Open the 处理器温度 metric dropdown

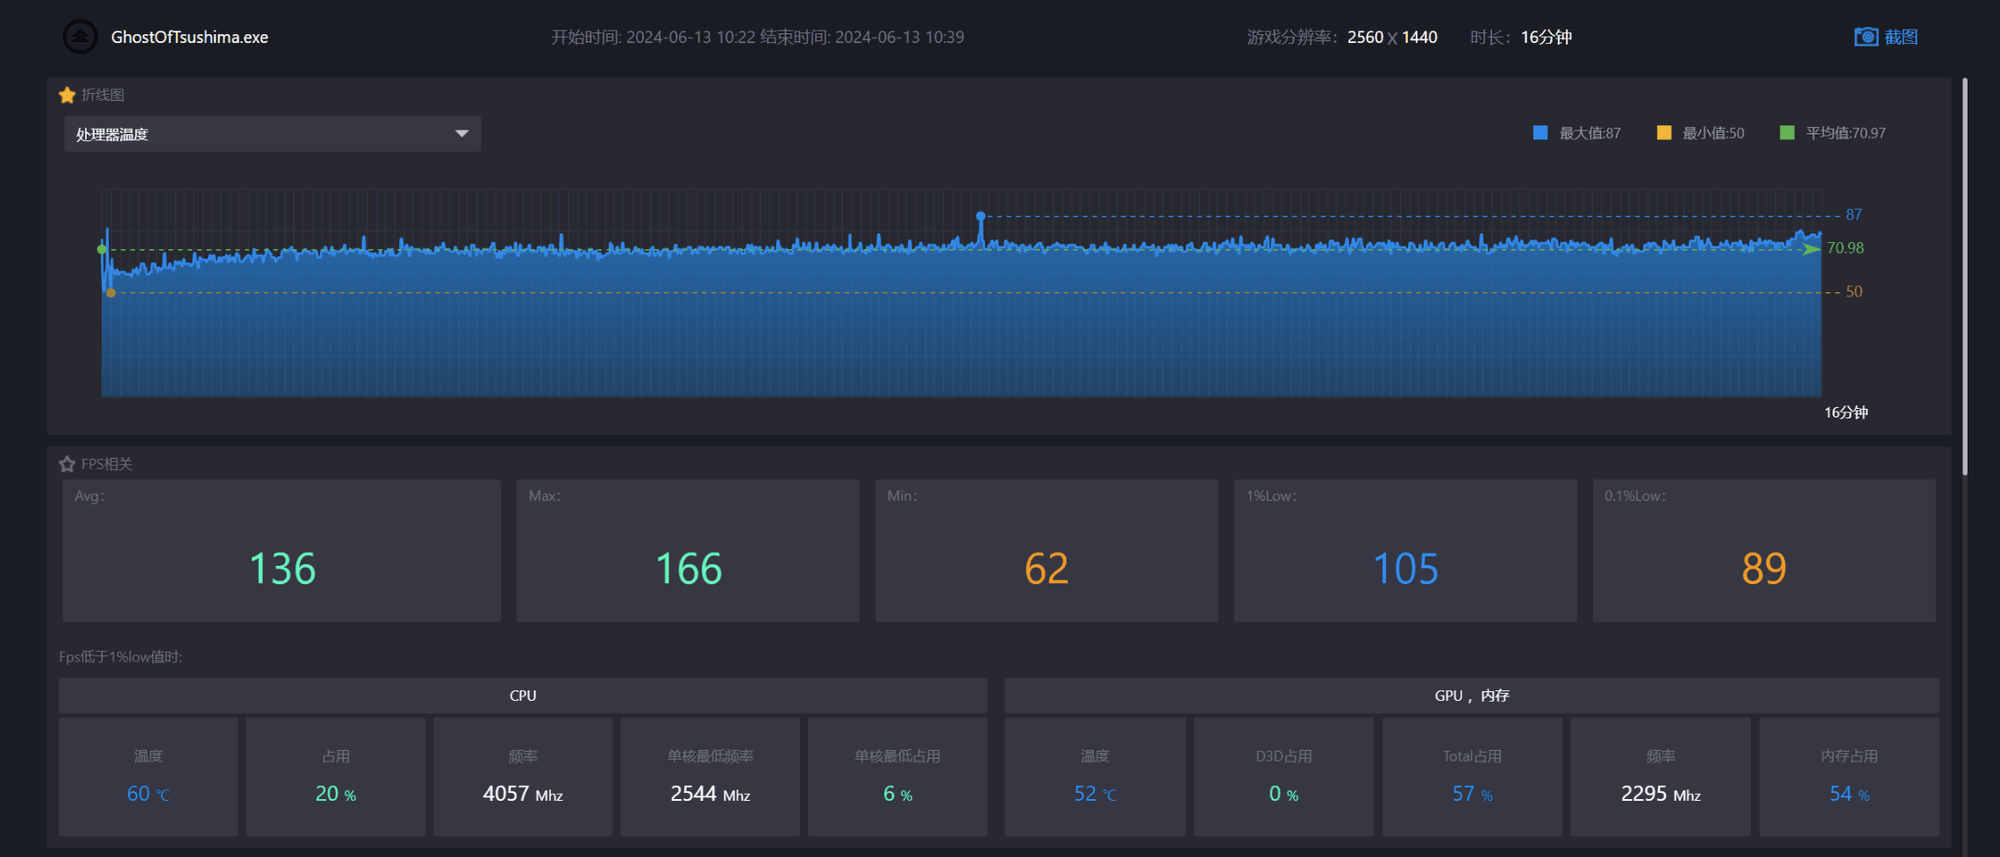(272, 134)
